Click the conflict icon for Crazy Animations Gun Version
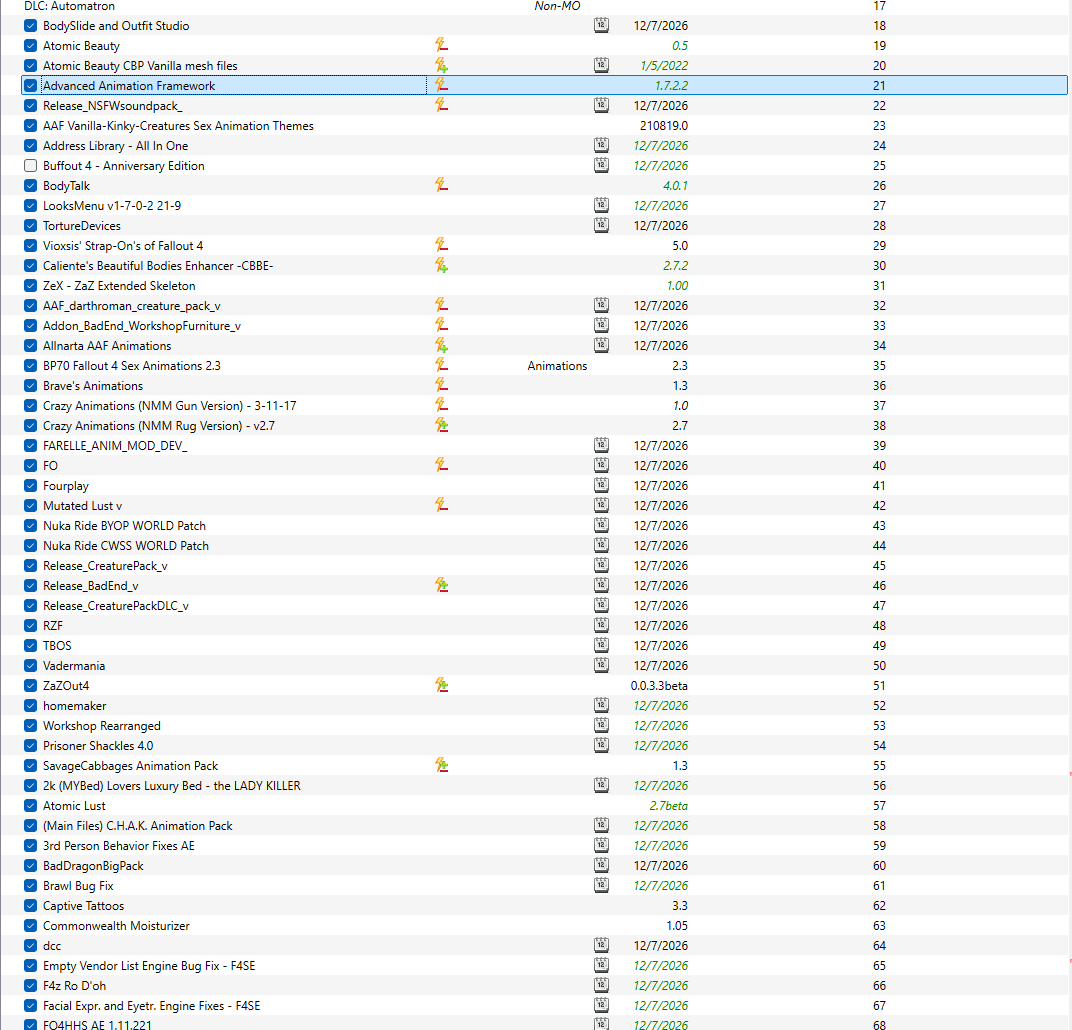The image size is (1072, 1030). tap(442, 405)
